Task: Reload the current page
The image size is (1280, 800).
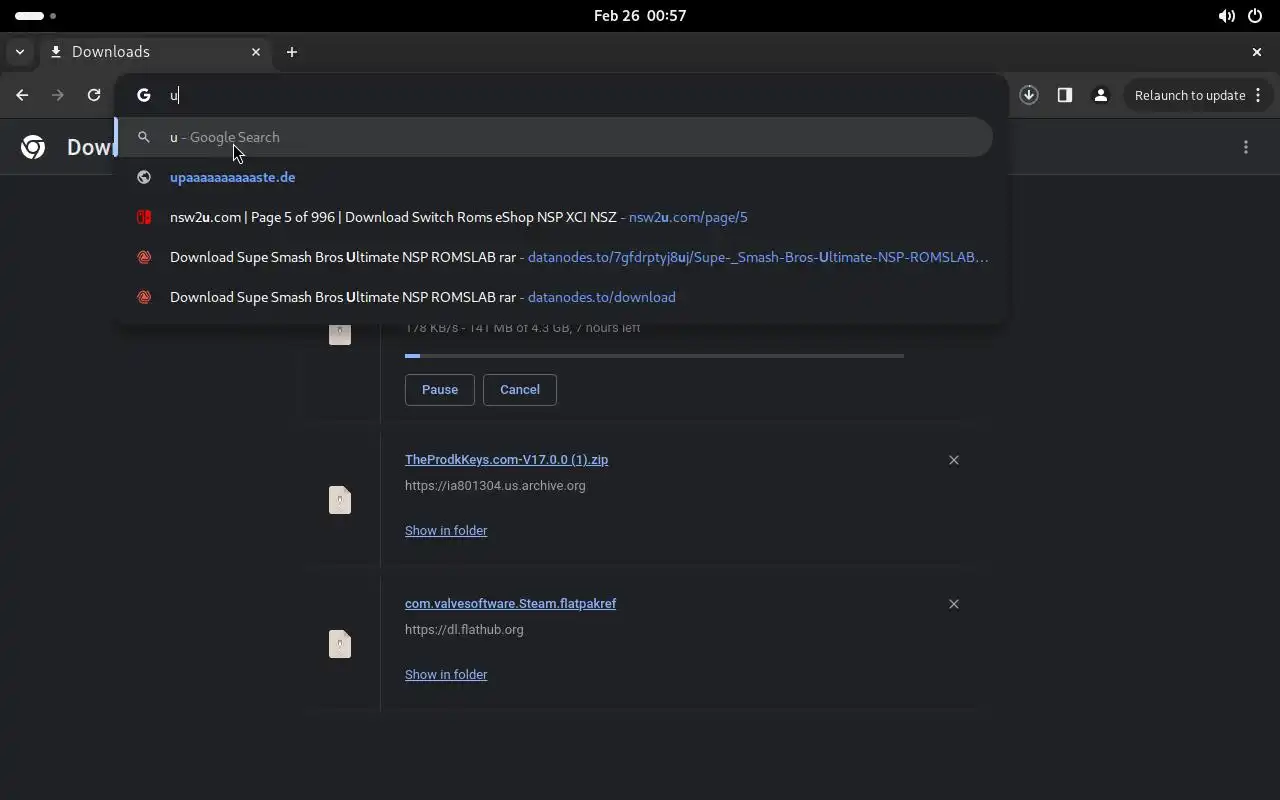Action: click(x=94, y=95)
